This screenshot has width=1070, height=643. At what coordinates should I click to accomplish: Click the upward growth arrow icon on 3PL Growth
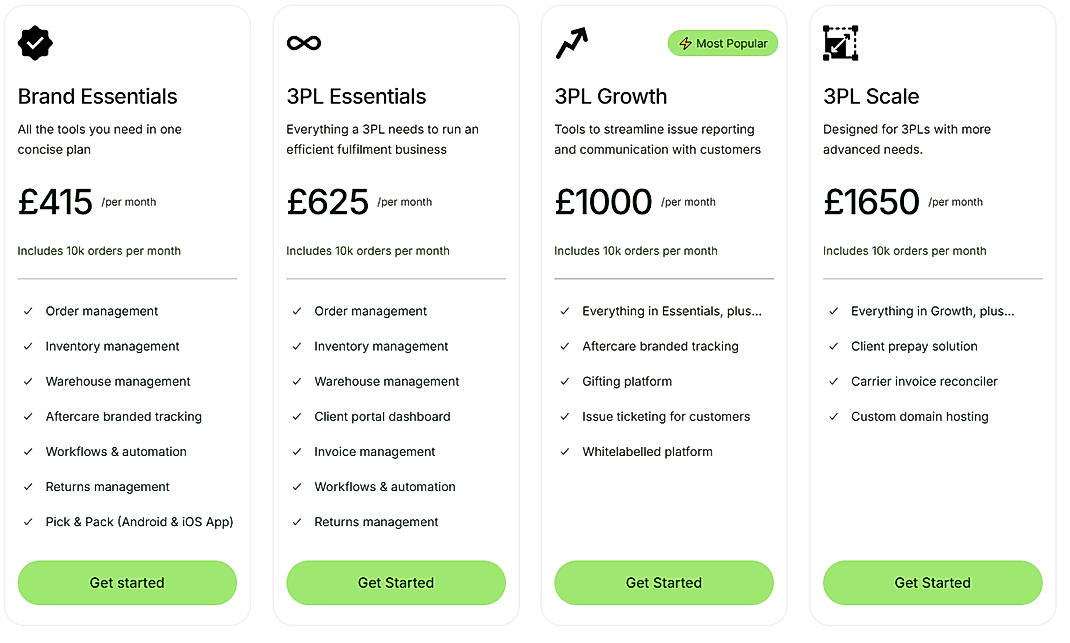570,42
